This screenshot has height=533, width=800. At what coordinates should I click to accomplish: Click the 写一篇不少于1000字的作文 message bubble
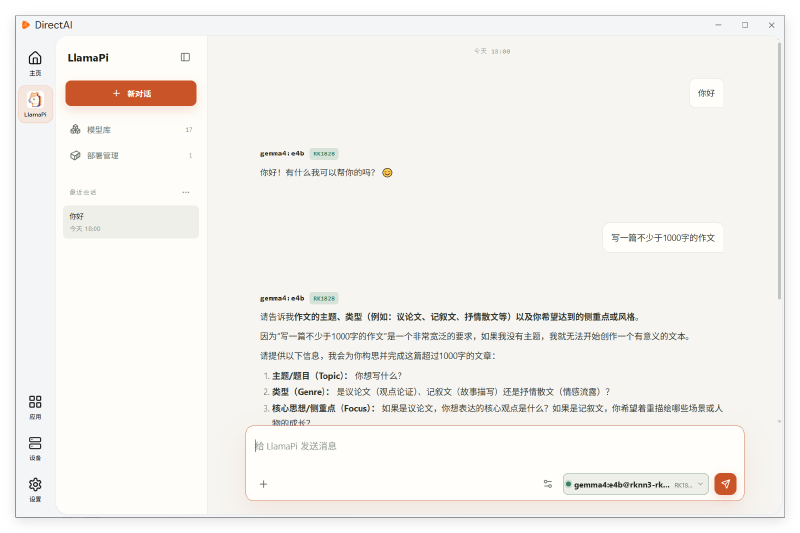coord(663,238)
